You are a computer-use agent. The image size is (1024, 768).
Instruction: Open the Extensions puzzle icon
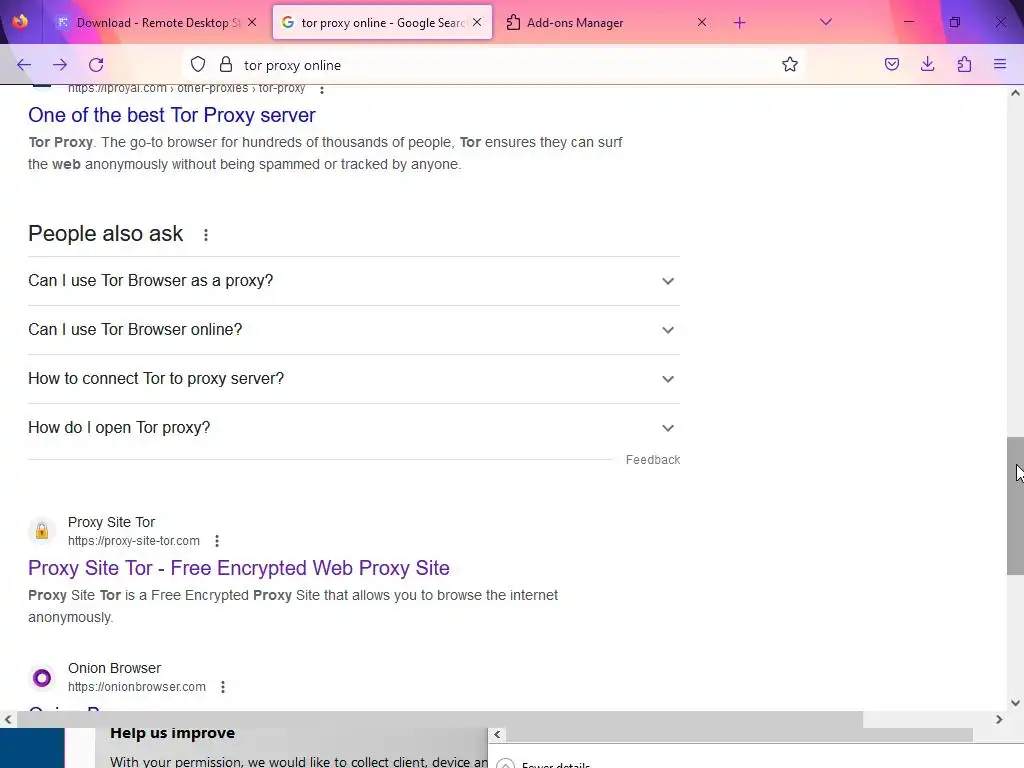point(964,64)
